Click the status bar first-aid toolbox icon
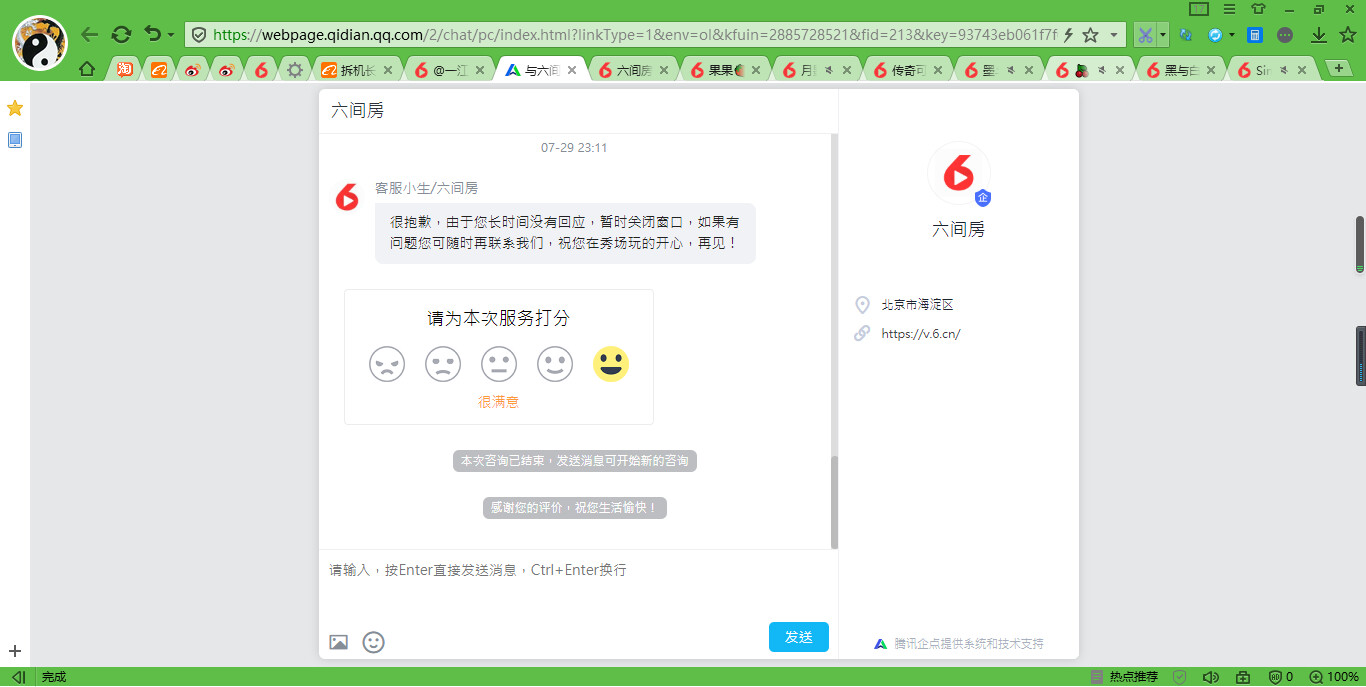Image resolution: width=1366 pixels, height=687 pixels. 1243,677
